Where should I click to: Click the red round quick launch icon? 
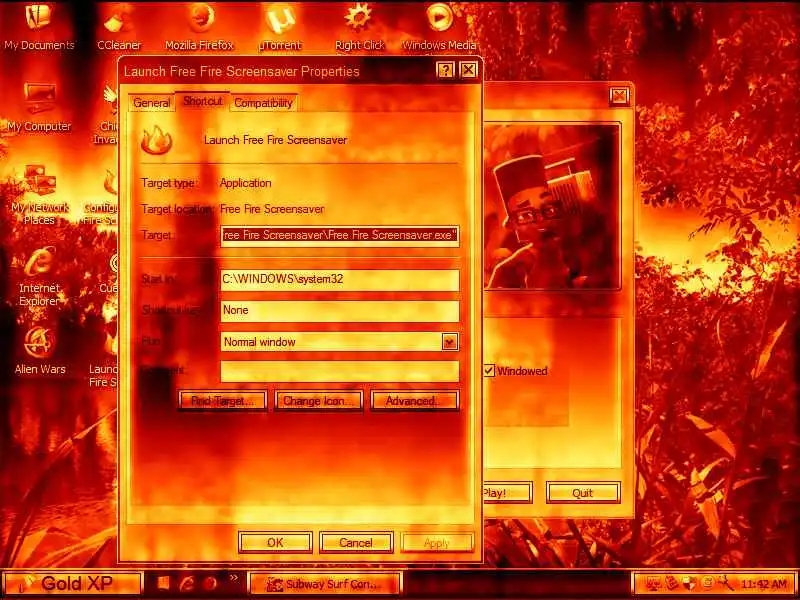(x=210, y=584)
